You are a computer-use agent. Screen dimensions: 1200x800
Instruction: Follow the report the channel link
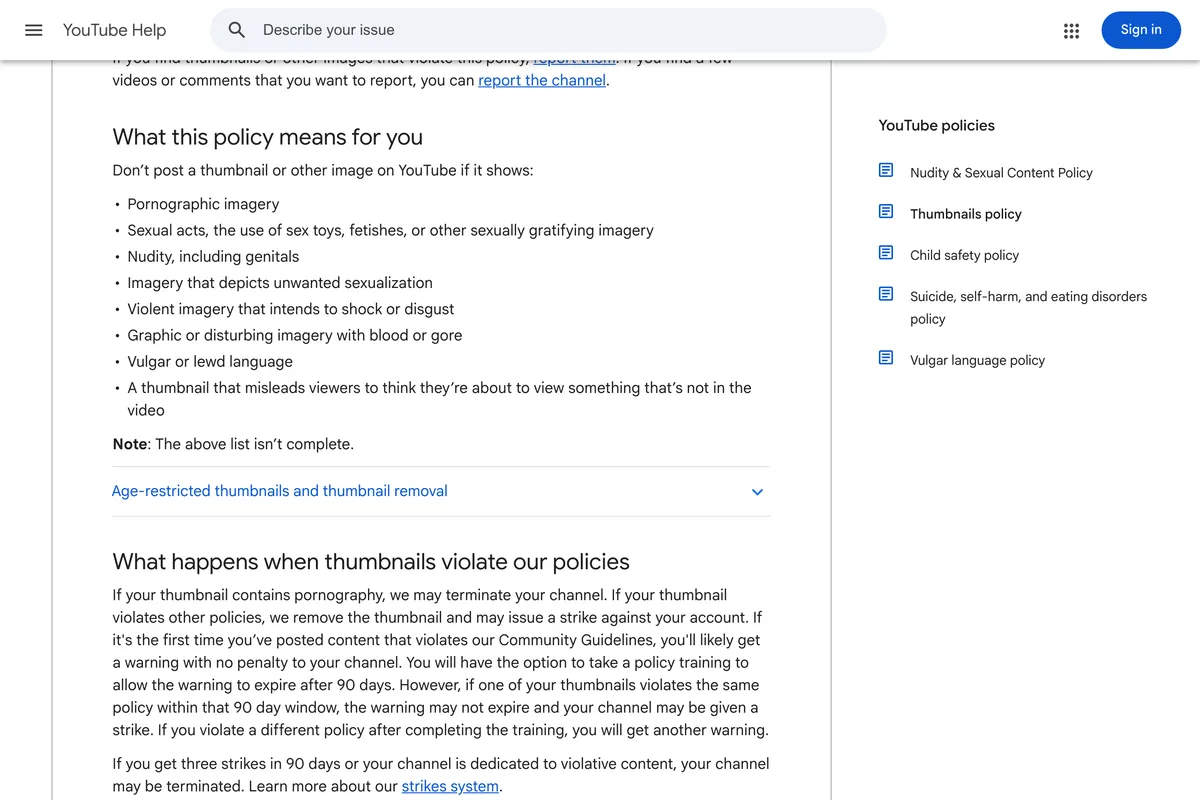click(x=542, y=80)
